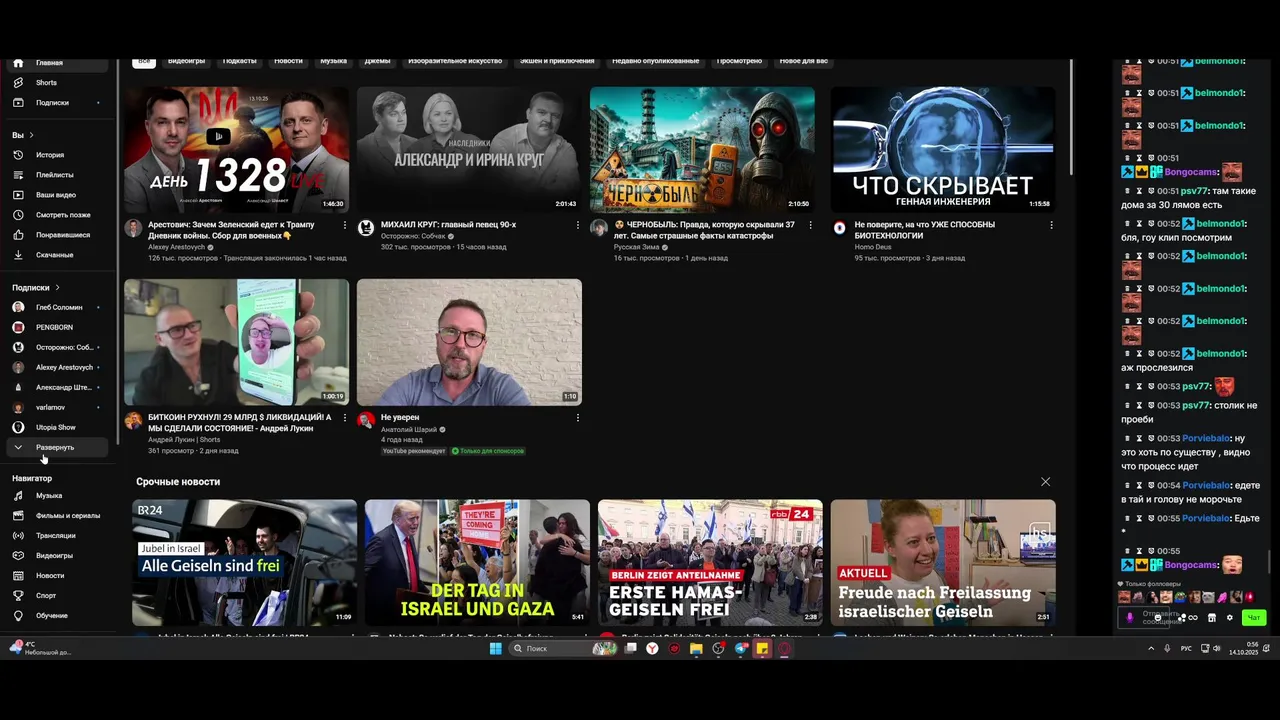Open Трансляции in Навигатор section
This screenshot has height=720, width=1280.
click(x=57, y=536)
